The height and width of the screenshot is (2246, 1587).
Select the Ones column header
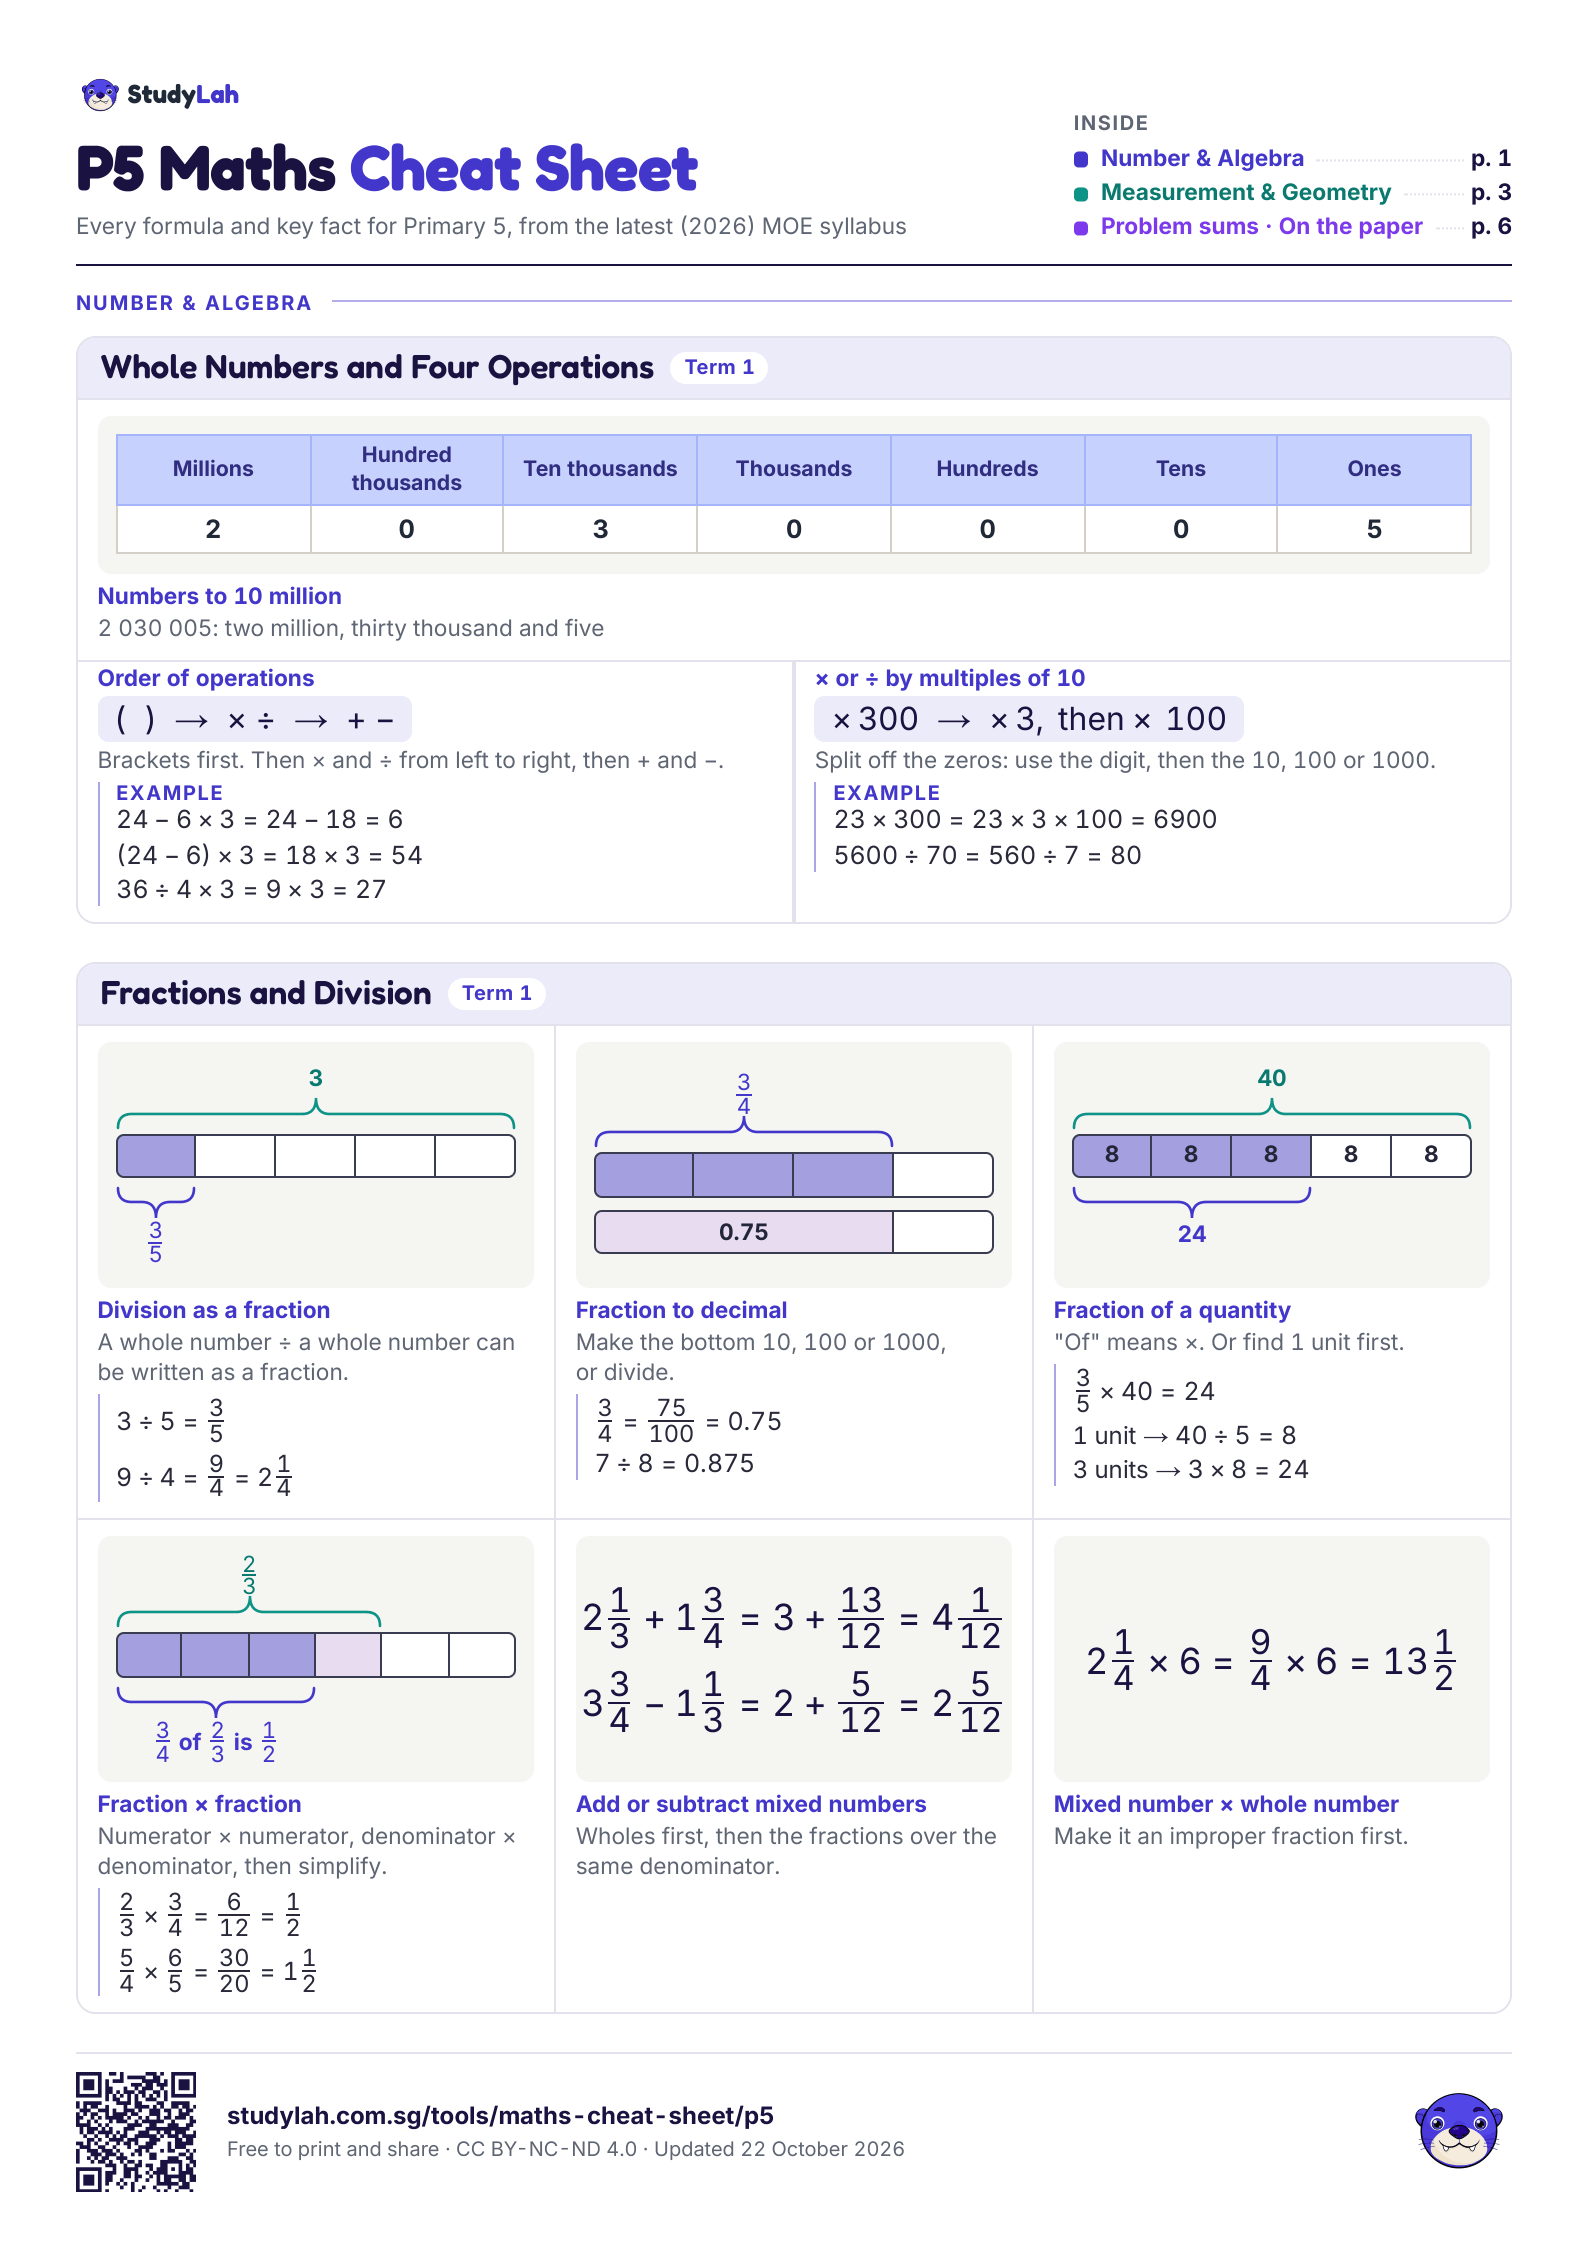click(x=1374, y=469)
